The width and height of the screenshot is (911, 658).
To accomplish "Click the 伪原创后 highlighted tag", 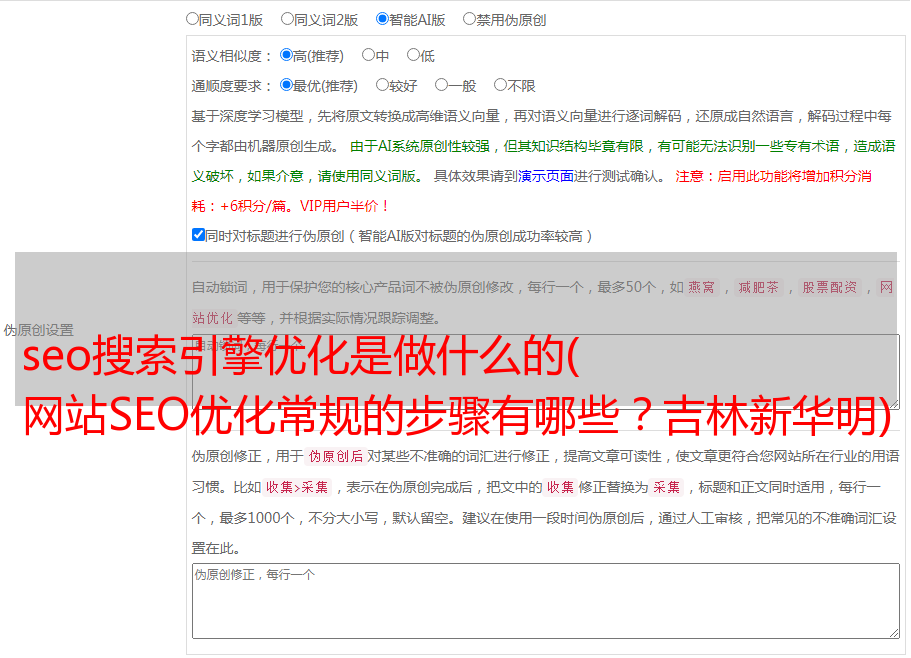I will (x=336, y=456).
